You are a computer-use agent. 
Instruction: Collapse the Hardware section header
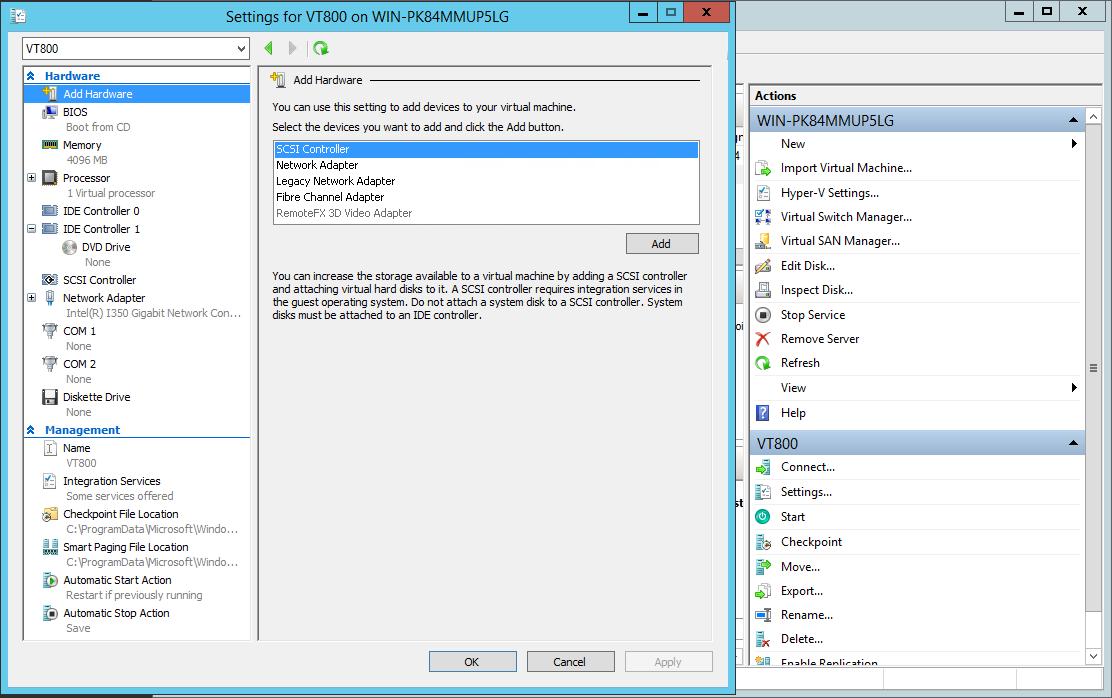[x=30, y=75]
